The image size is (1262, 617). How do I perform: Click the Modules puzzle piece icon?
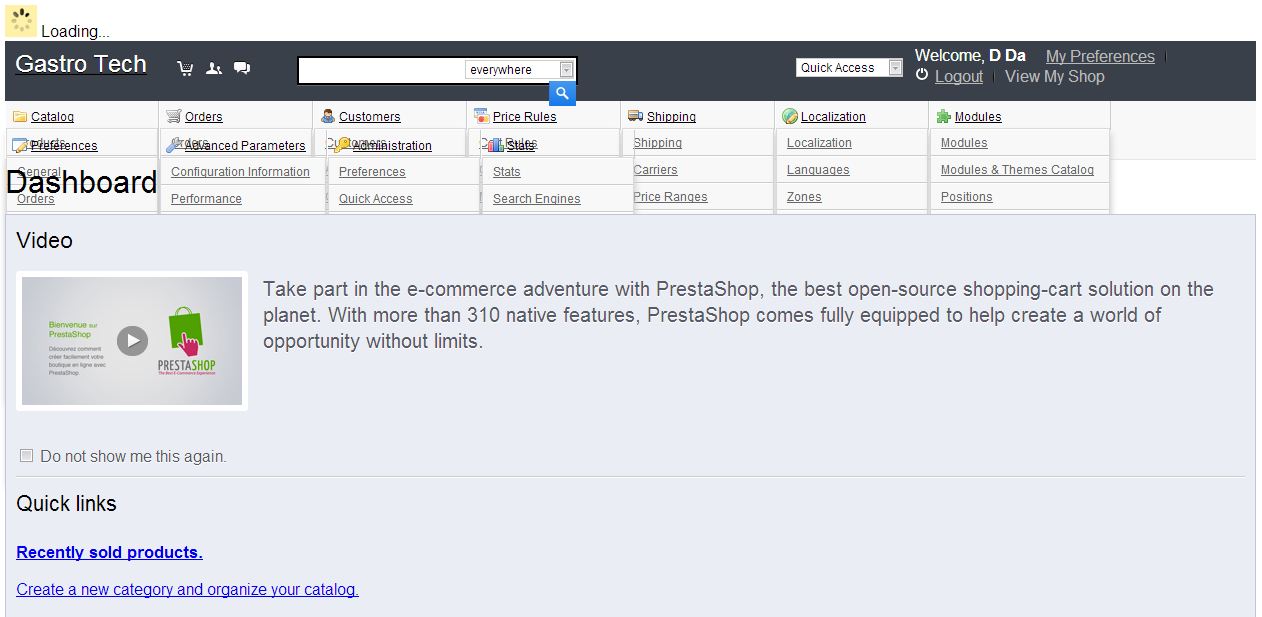coord(943,117)
